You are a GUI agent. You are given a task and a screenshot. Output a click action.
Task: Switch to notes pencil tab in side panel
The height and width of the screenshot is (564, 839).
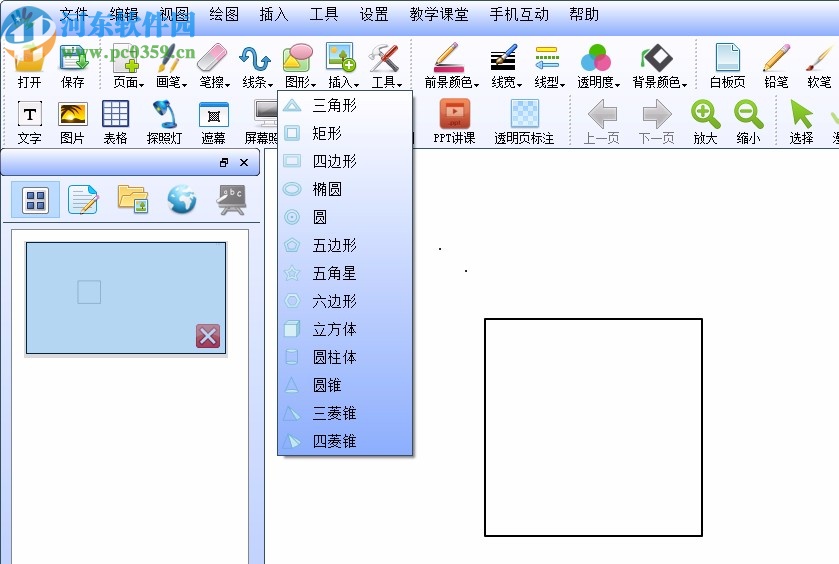(x=83, y=200)
